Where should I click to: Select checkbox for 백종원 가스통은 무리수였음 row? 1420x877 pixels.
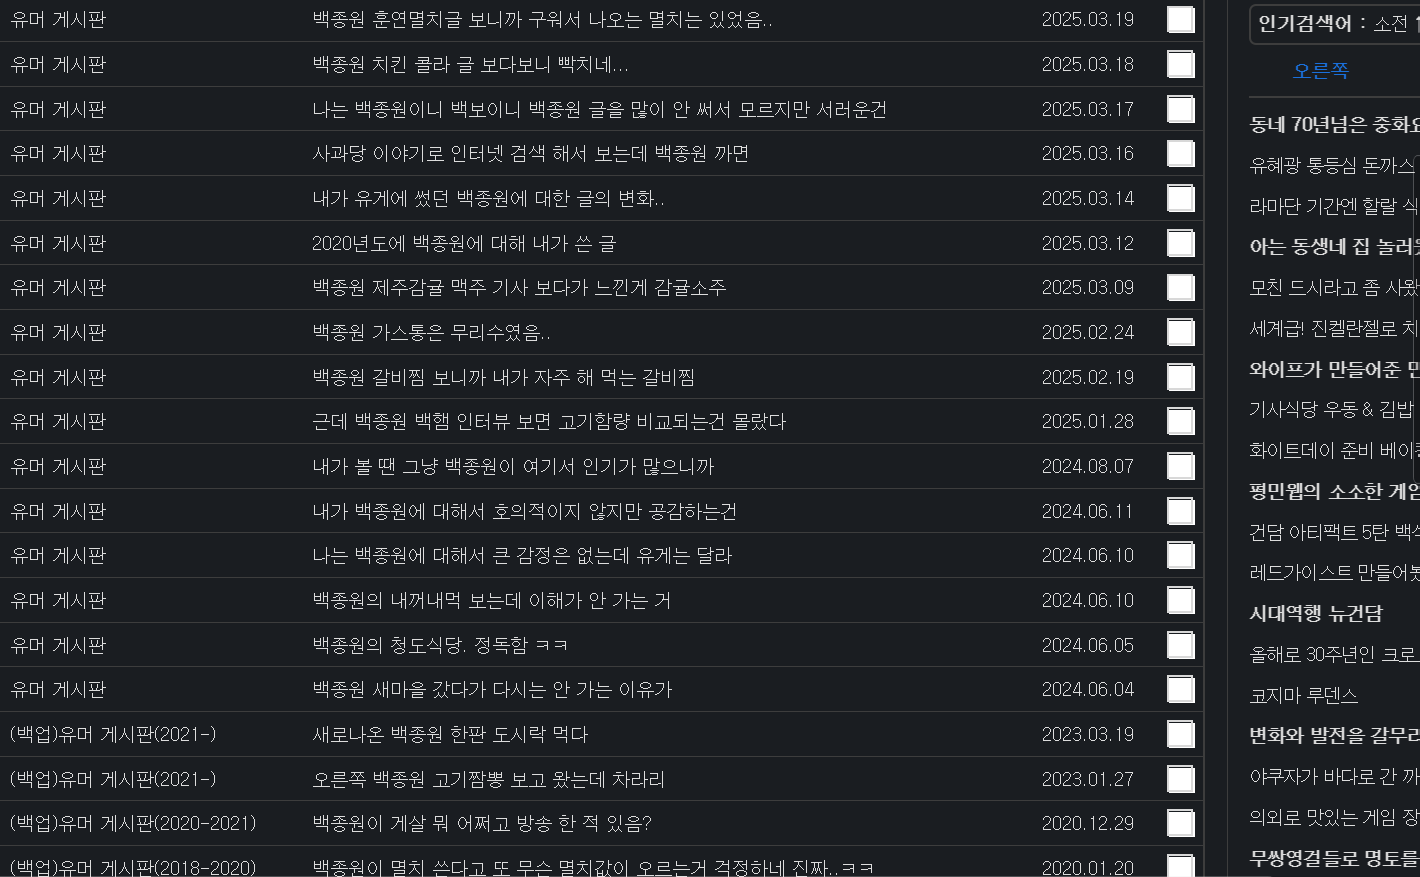(1180, 332)
